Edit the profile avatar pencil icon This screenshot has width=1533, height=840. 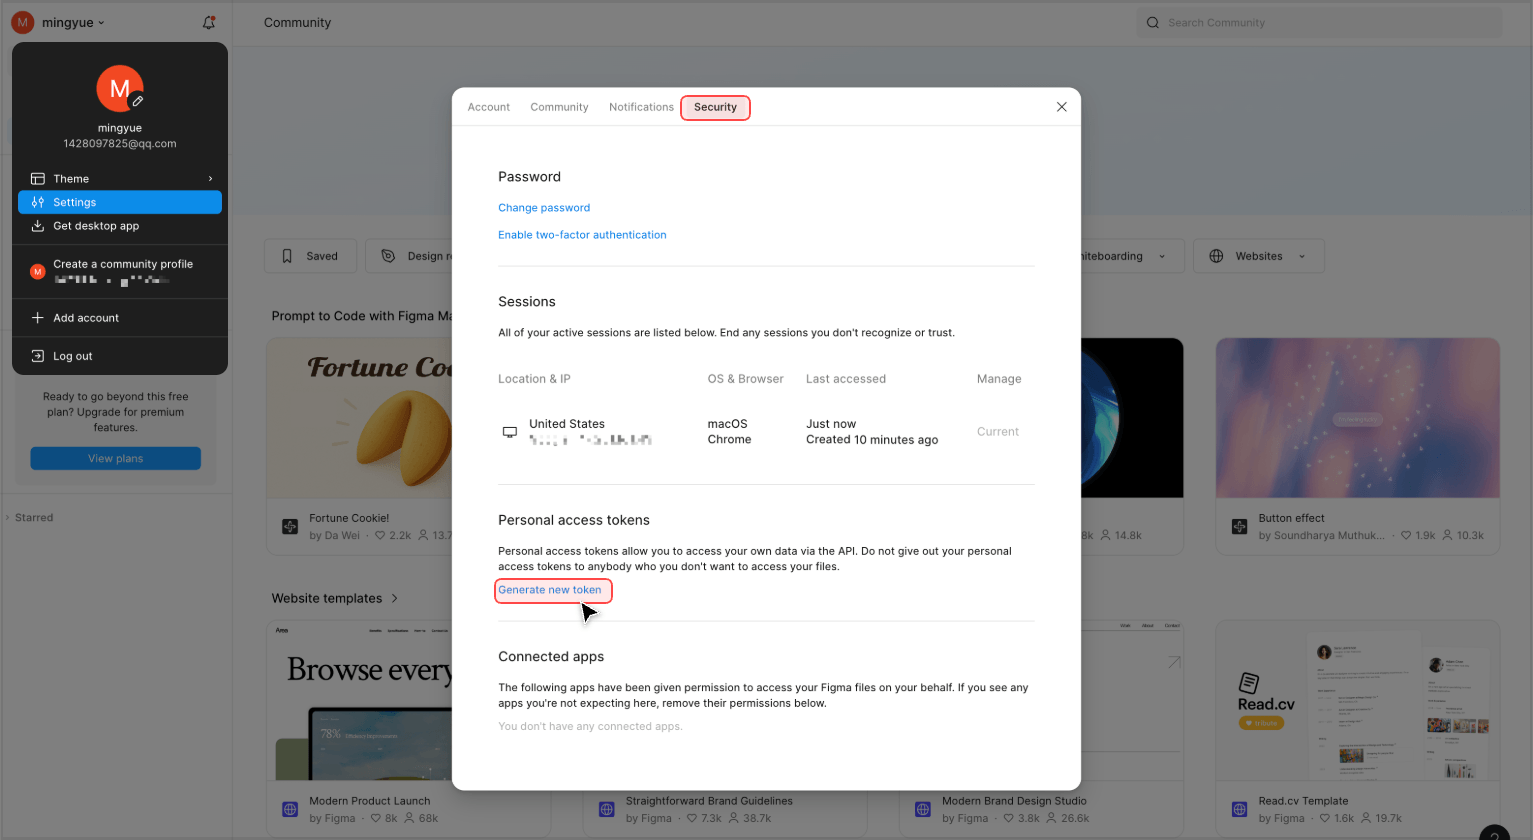[x=138, y=101]
